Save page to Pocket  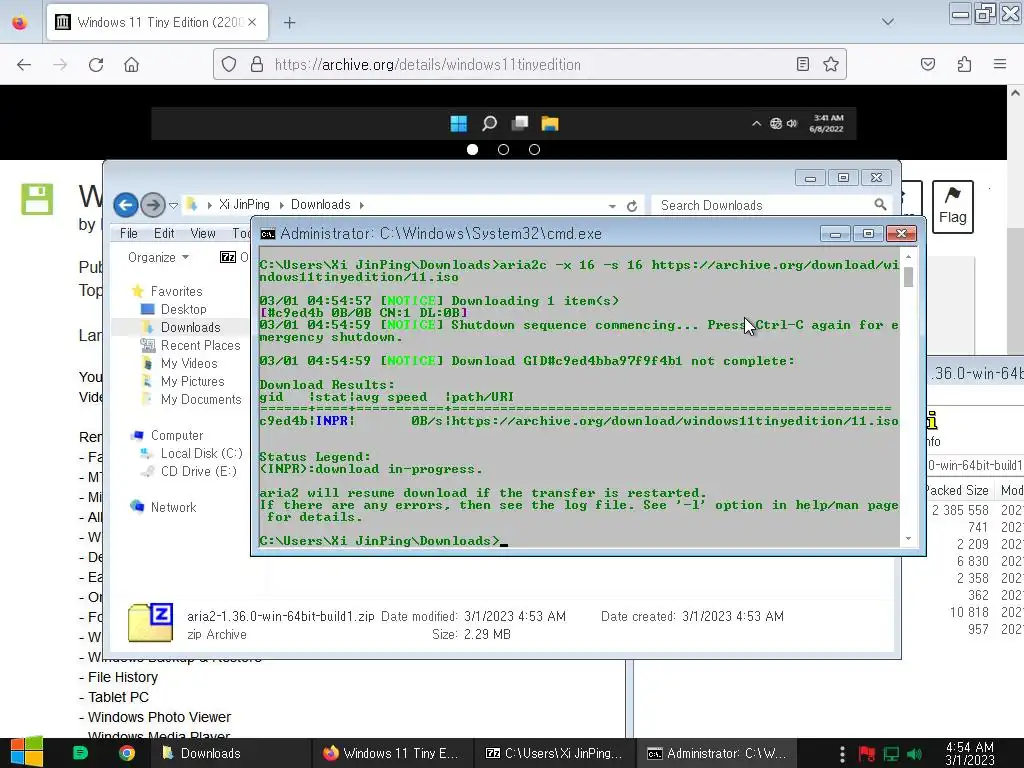click(928, 64)
